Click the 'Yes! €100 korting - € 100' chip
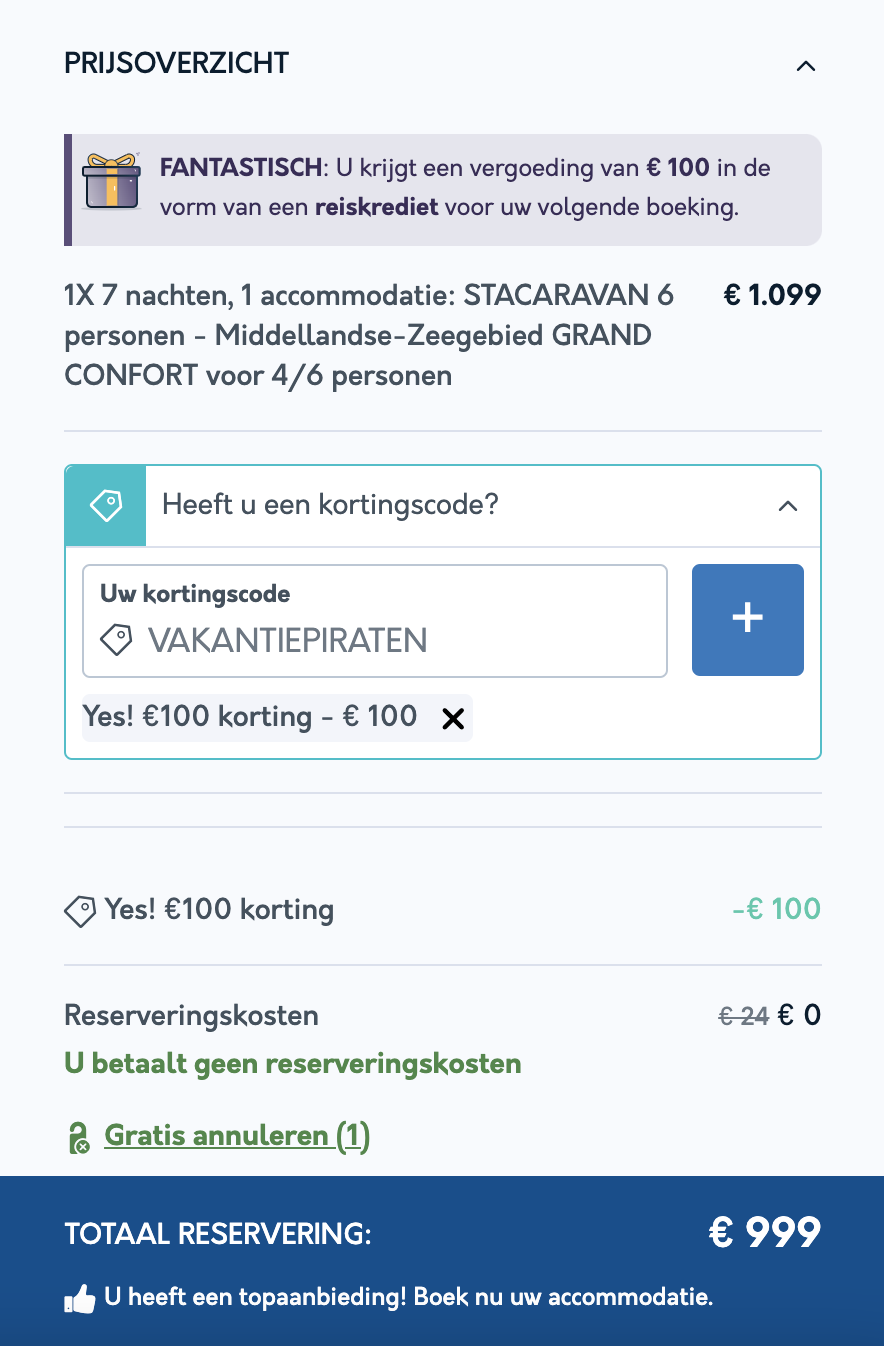 coord(277,717)
